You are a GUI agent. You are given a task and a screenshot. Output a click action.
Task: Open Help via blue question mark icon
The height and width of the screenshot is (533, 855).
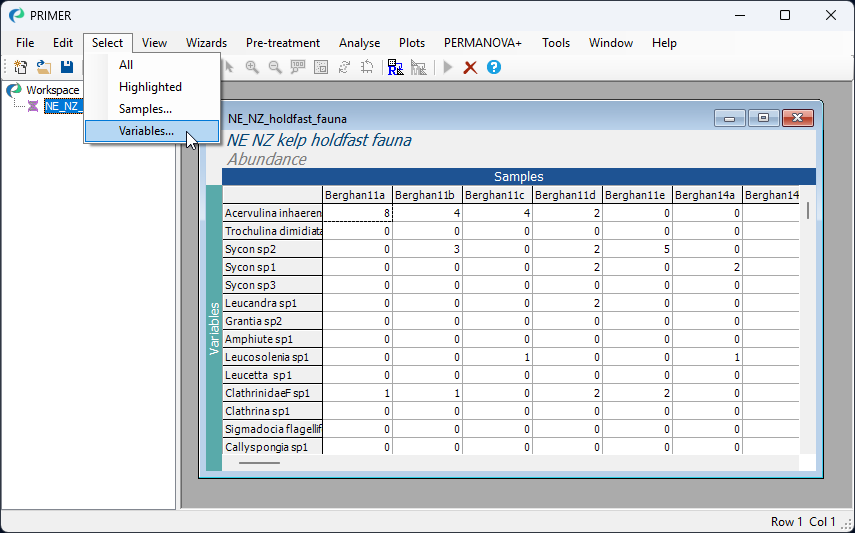point(493,67)
